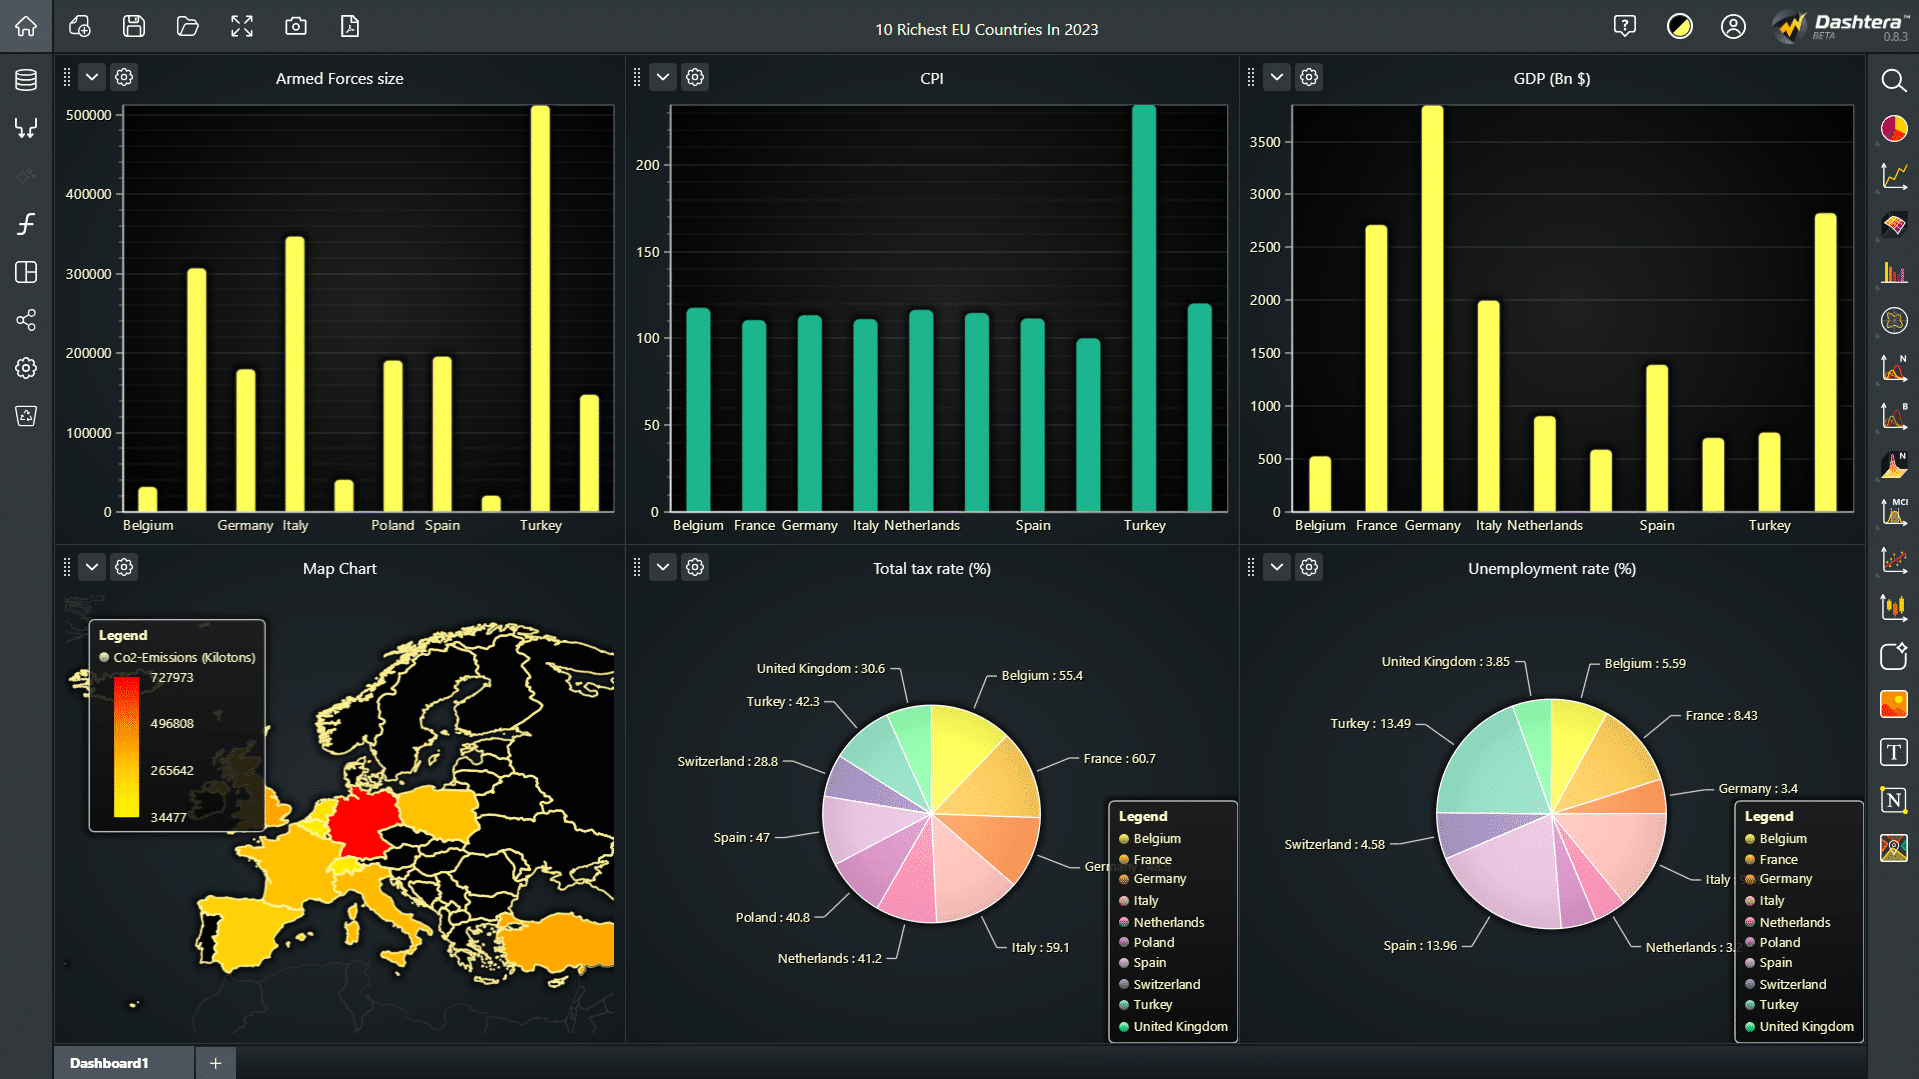The width and height of the screenshot is (1919, 1079).
Task: Export dashboard as PDF
Action: click(350, 27)
